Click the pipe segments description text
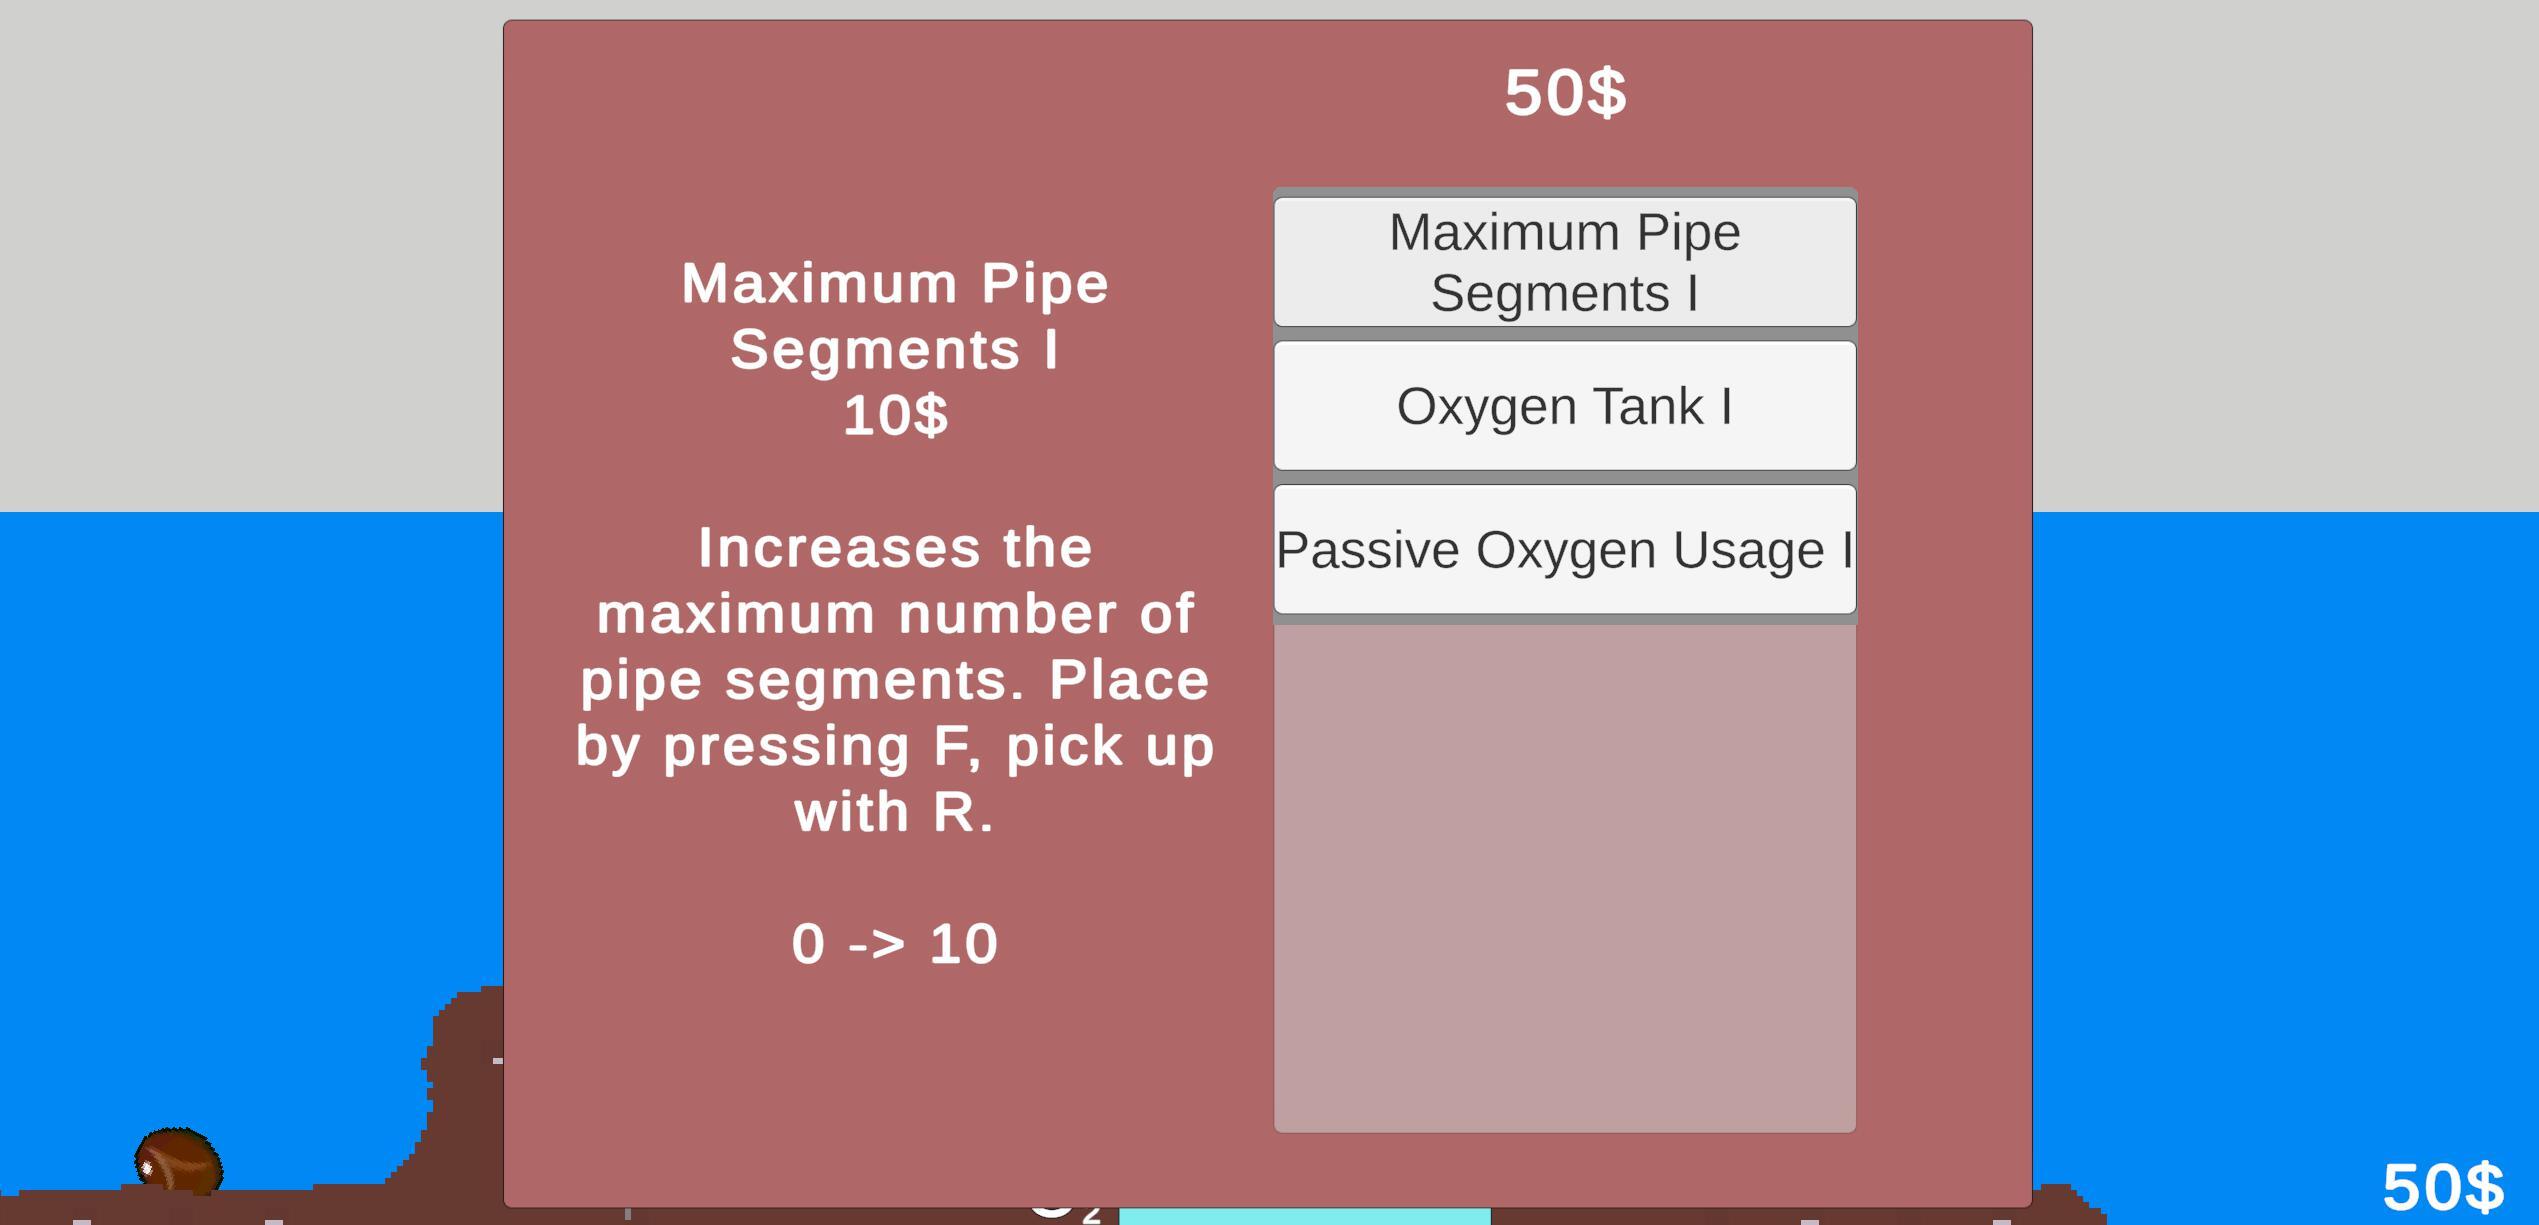2539x1225 pixels. click(x=894, y=679)
